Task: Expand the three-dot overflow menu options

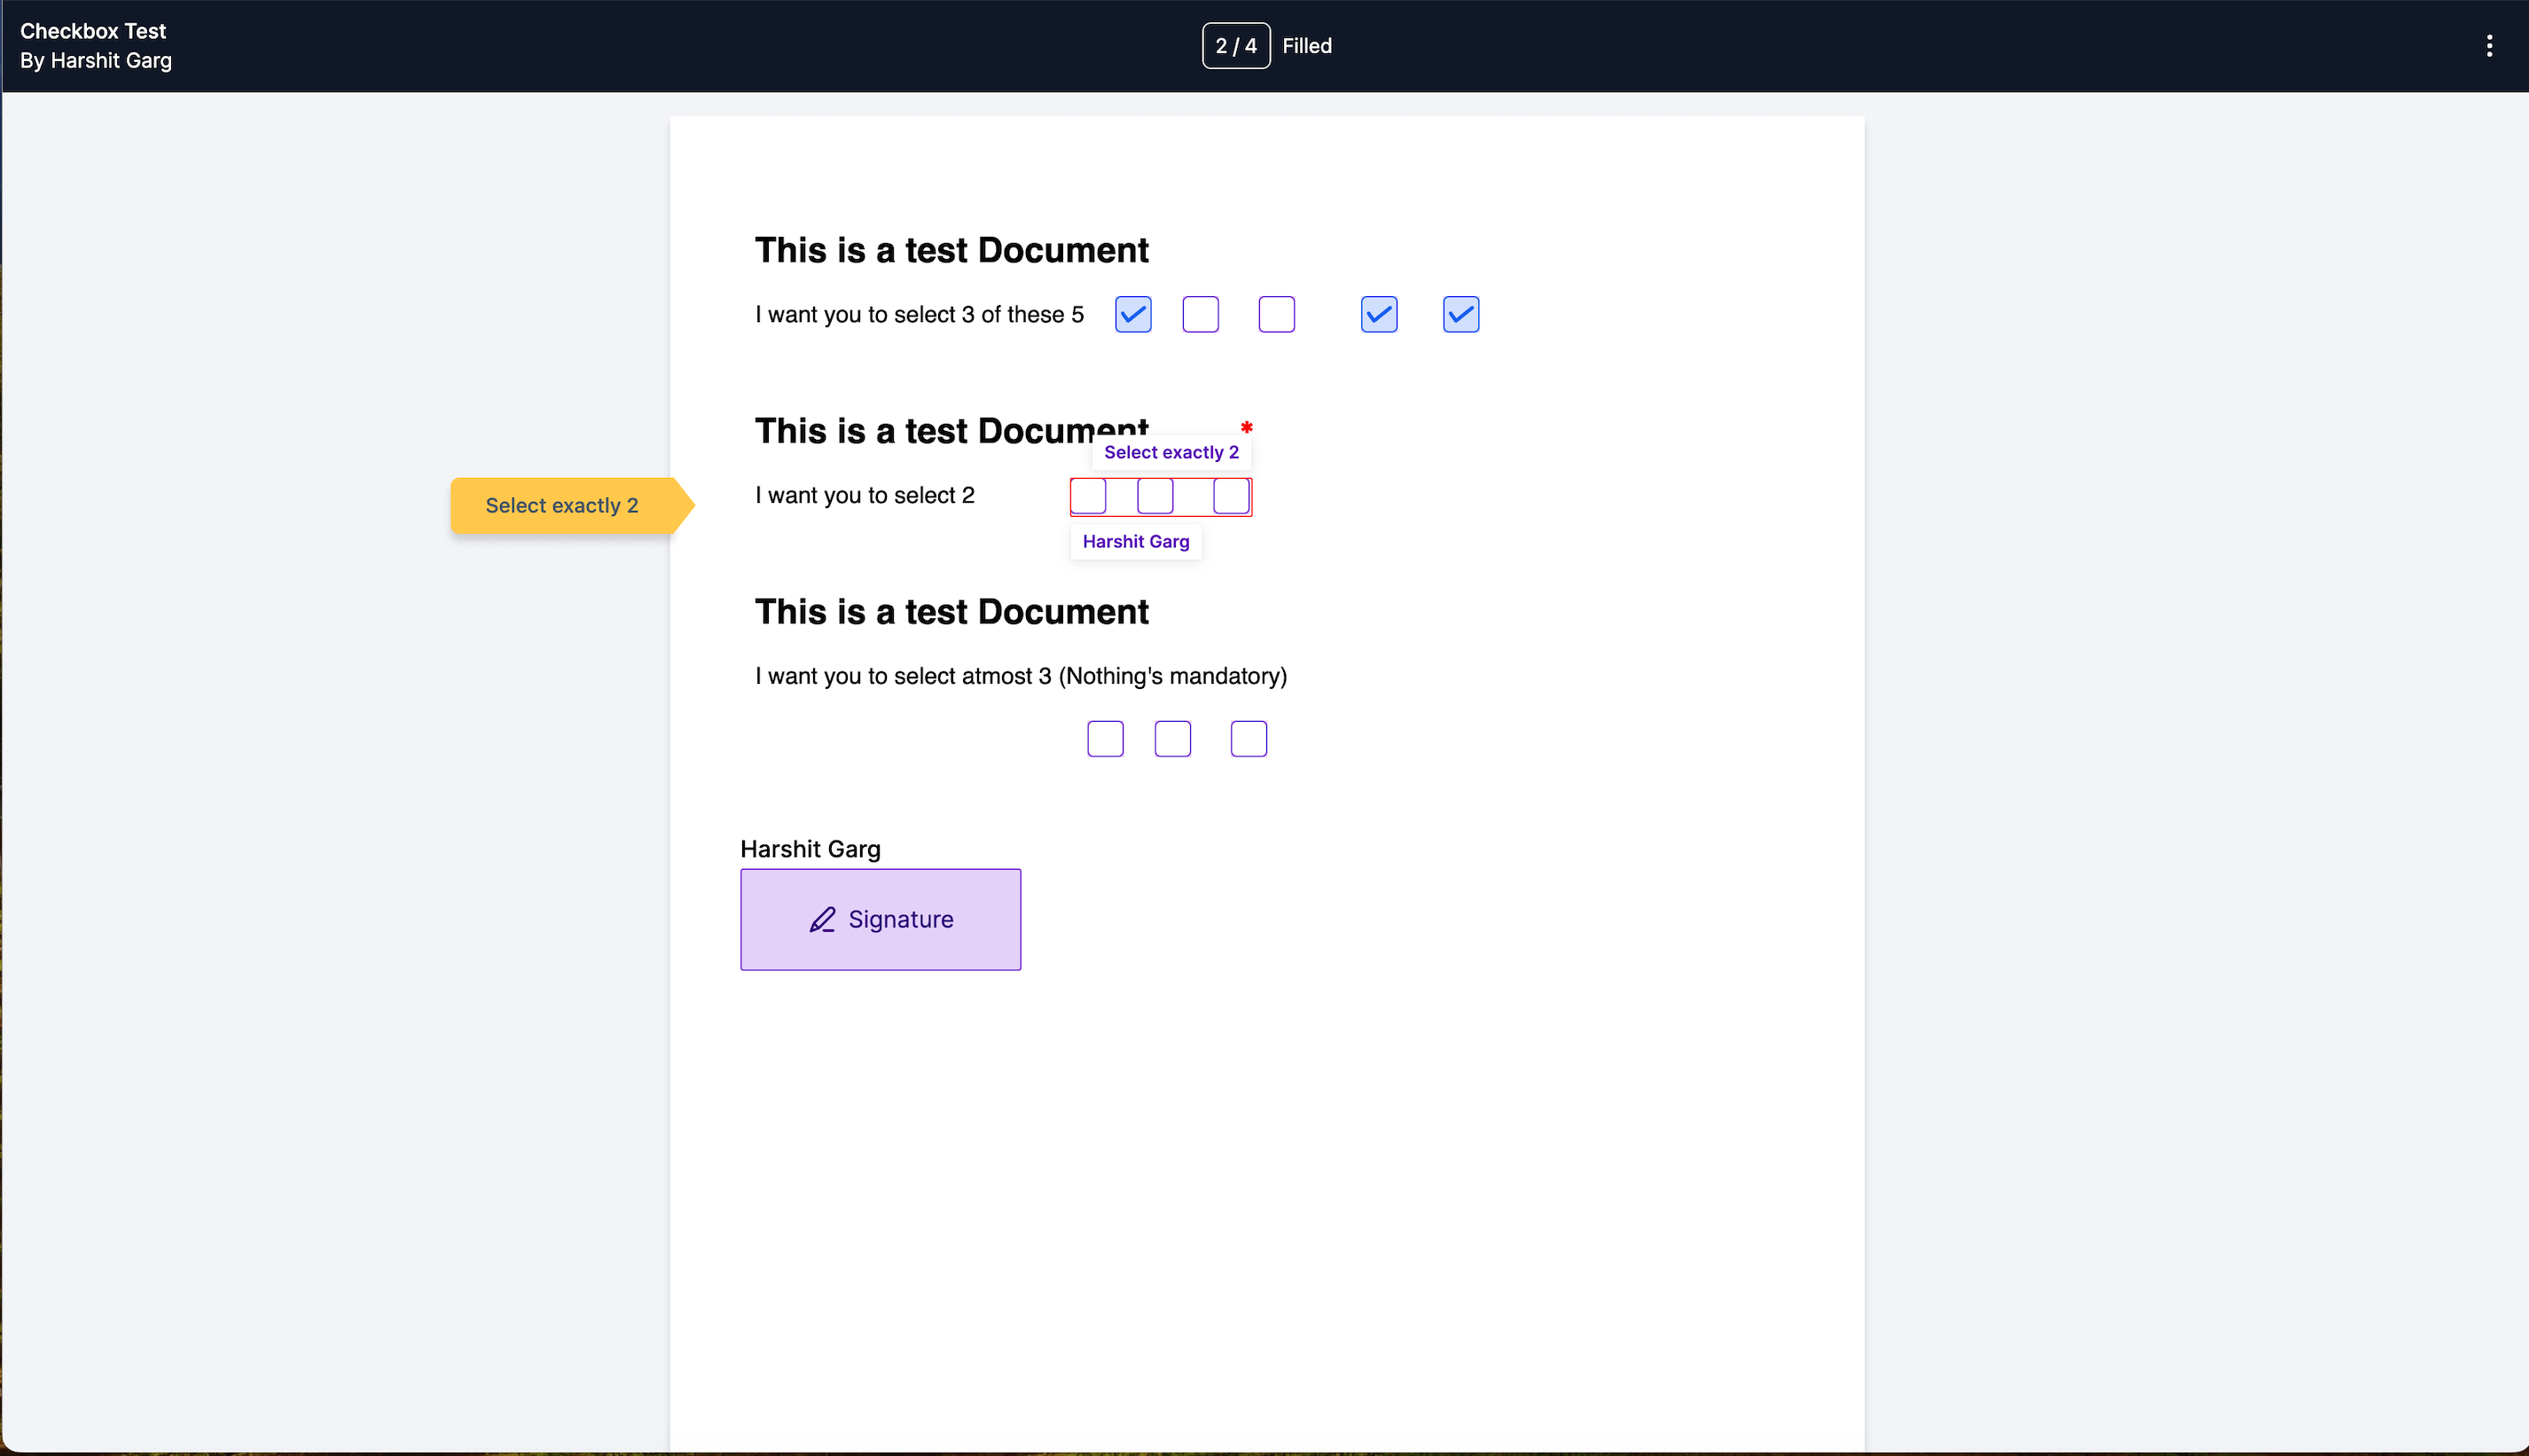Action: pyautogui.click(x=2491, y=45)
